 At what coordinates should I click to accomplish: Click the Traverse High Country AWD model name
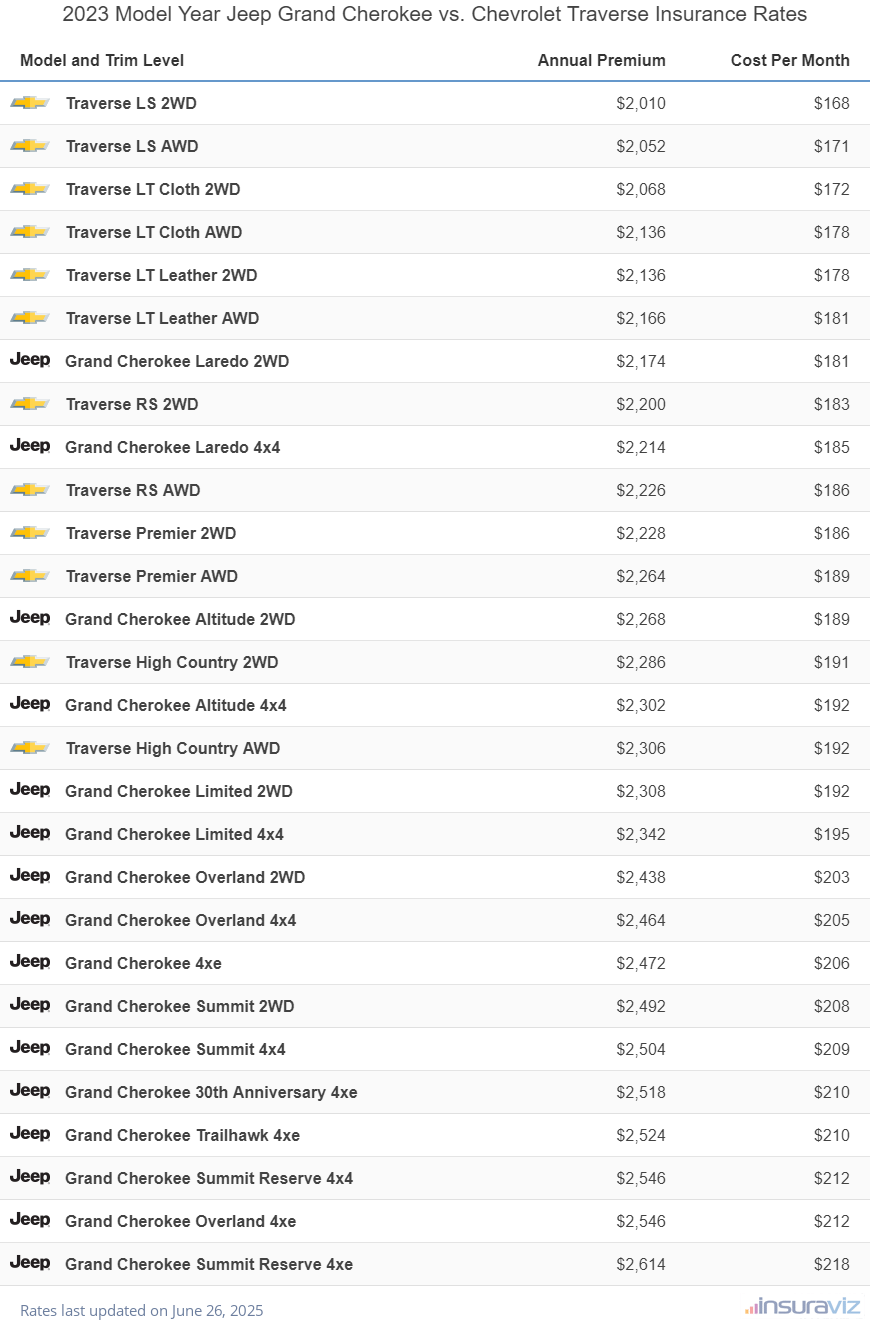pyautogui.click(x=173, y=748)
